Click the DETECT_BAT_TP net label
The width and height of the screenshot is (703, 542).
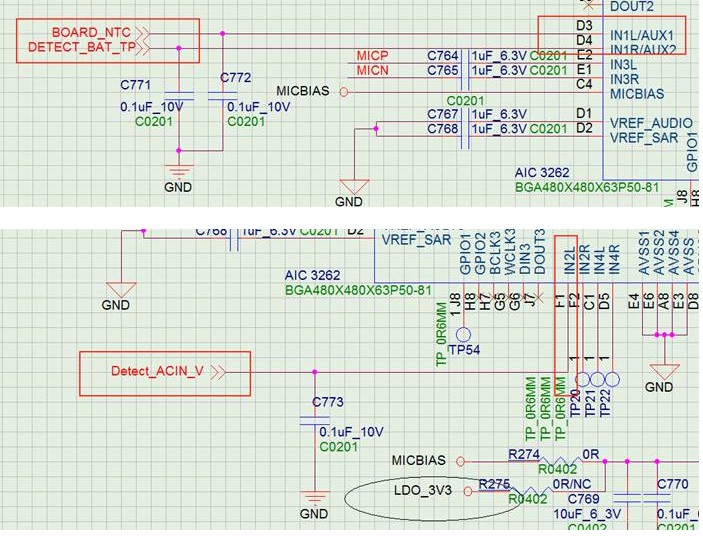coord(82,47)
